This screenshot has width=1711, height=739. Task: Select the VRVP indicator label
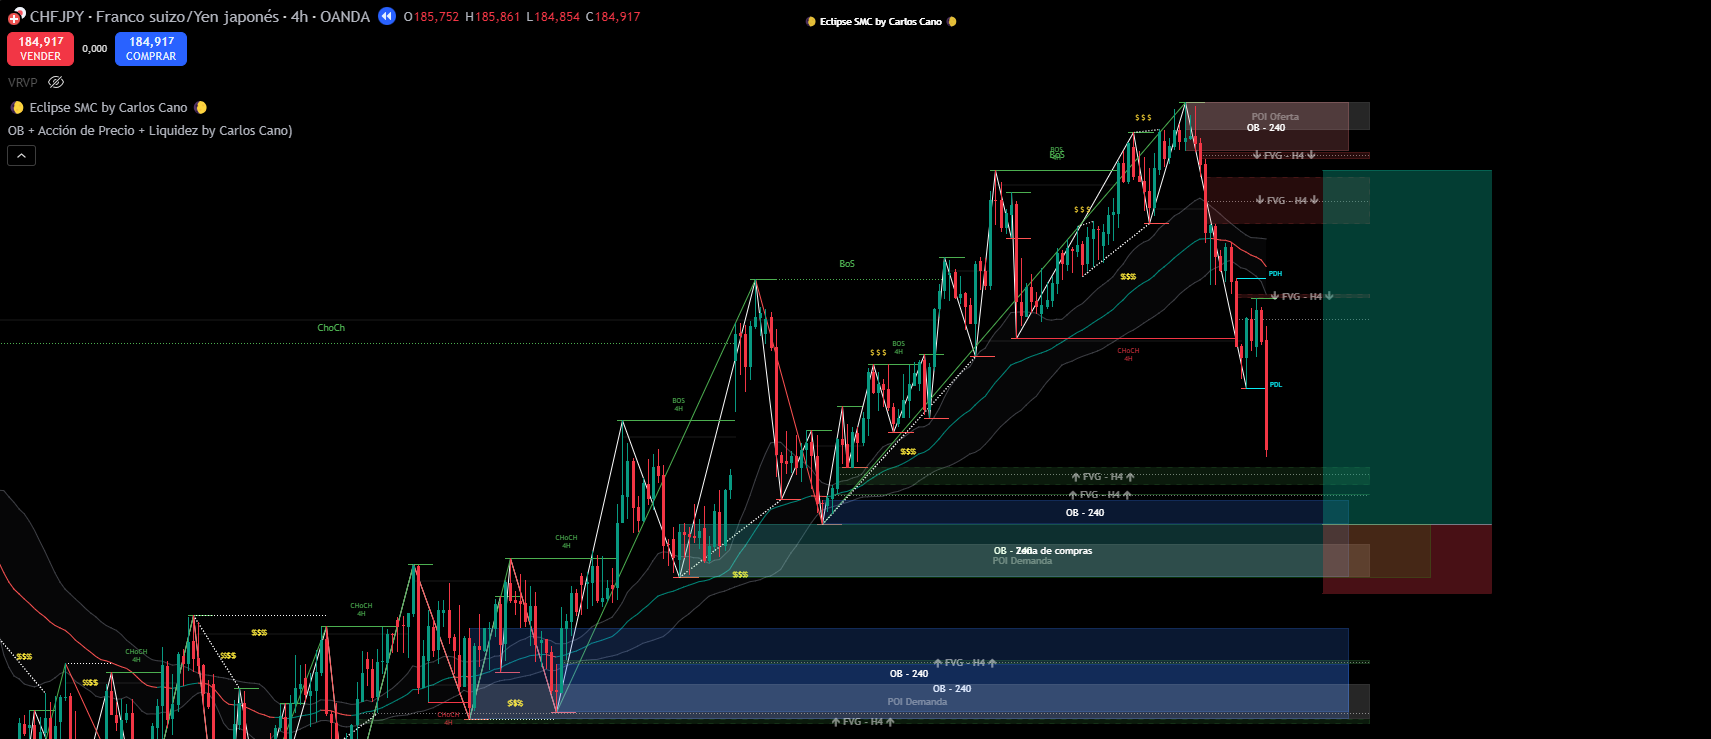tap(23, 83)
